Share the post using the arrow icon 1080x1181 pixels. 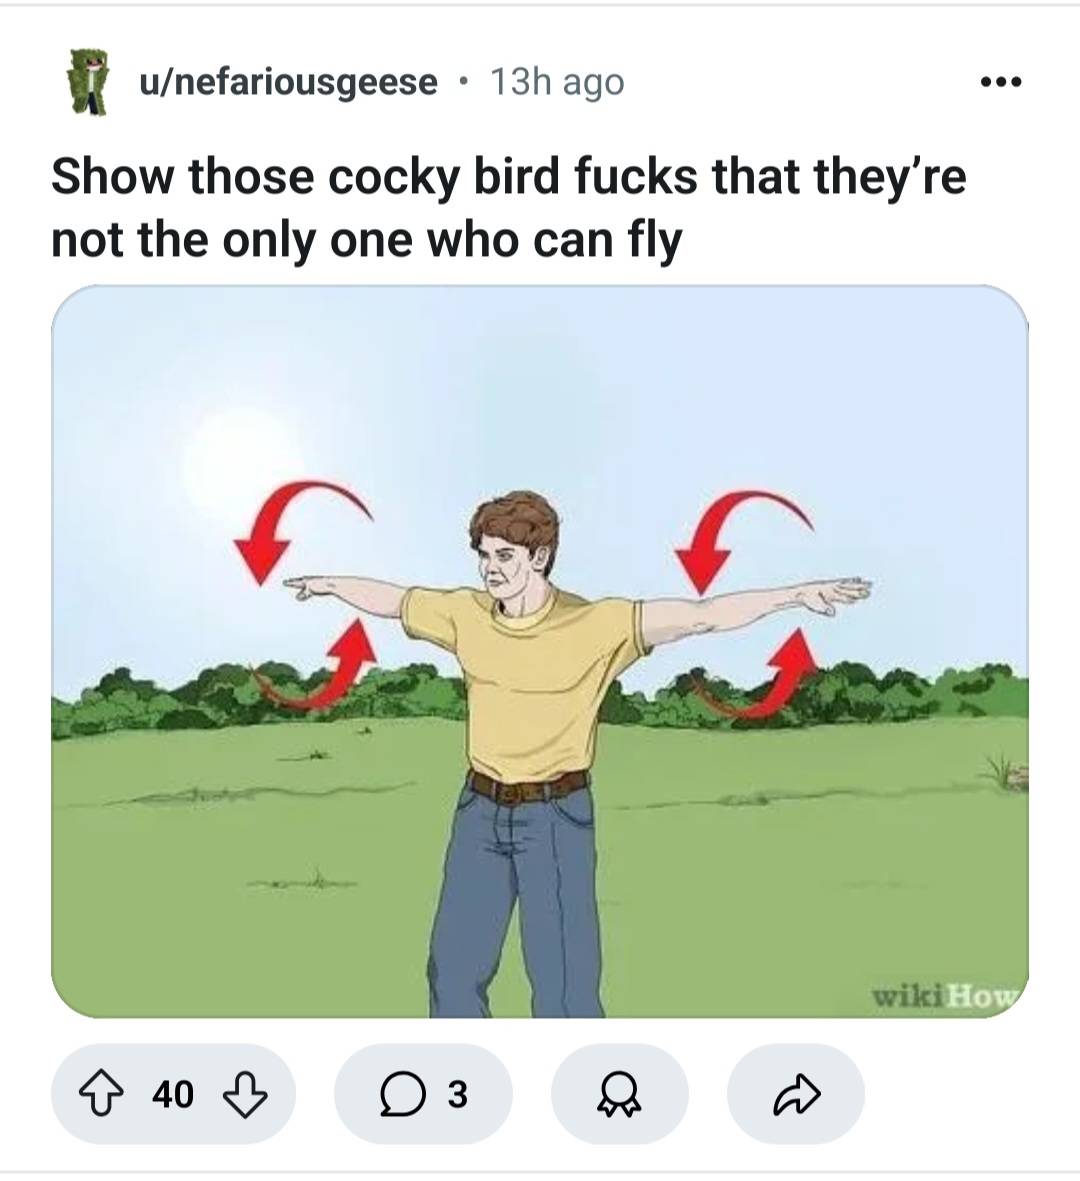[796, 1094]
